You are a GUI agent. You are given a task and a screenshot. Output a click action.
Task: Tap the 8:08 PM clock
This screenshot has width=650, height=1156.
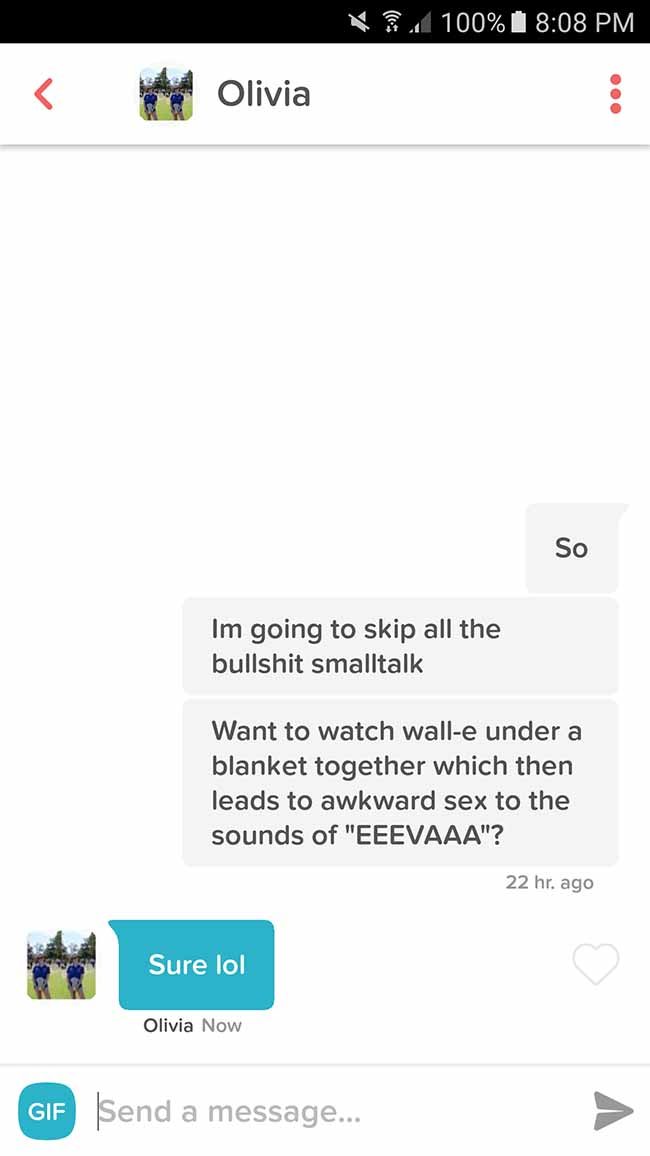pos(584,22)
